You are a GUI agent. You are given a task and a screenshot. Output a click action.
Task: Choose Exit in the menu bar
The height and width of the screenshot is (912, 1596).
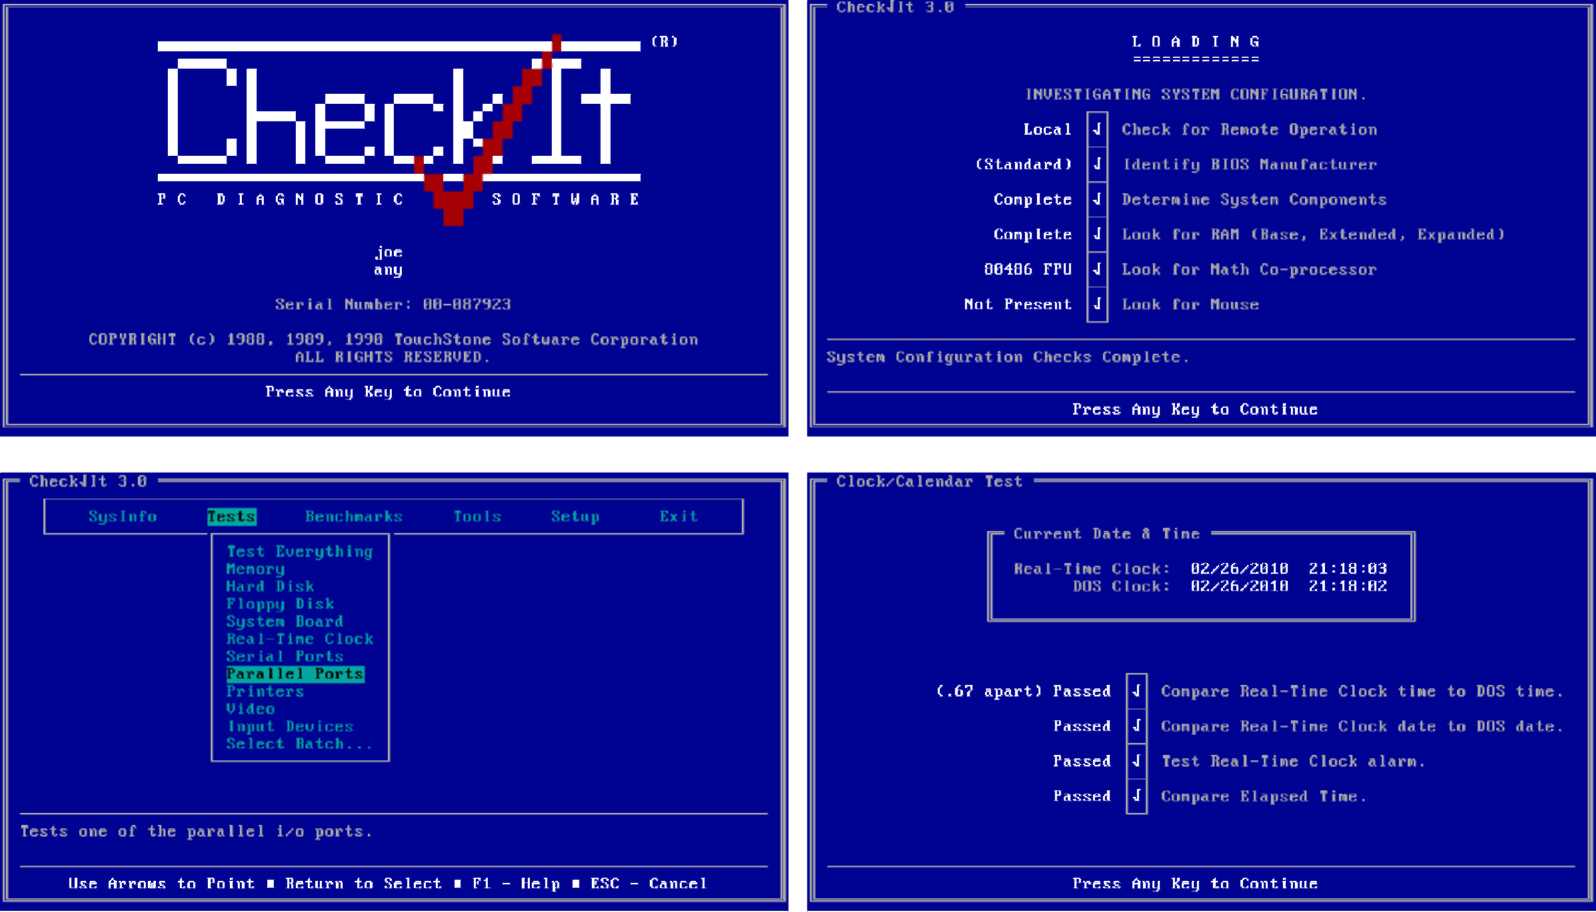tap(678, 516)
